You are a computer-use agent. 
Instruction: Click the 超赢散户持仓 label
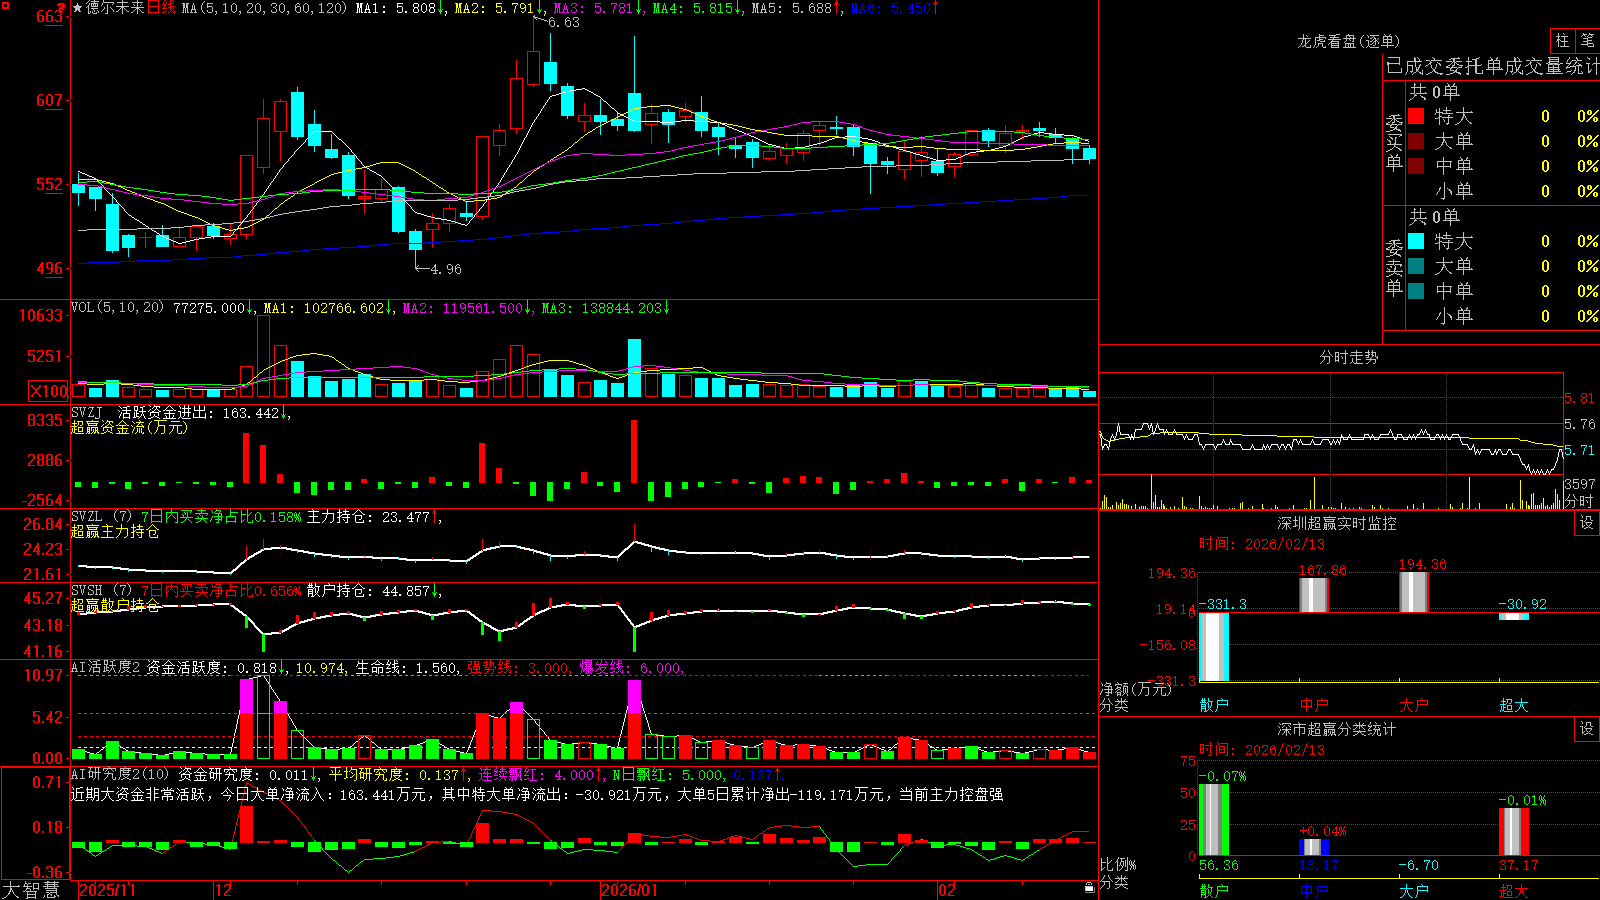tap(115, 605)
